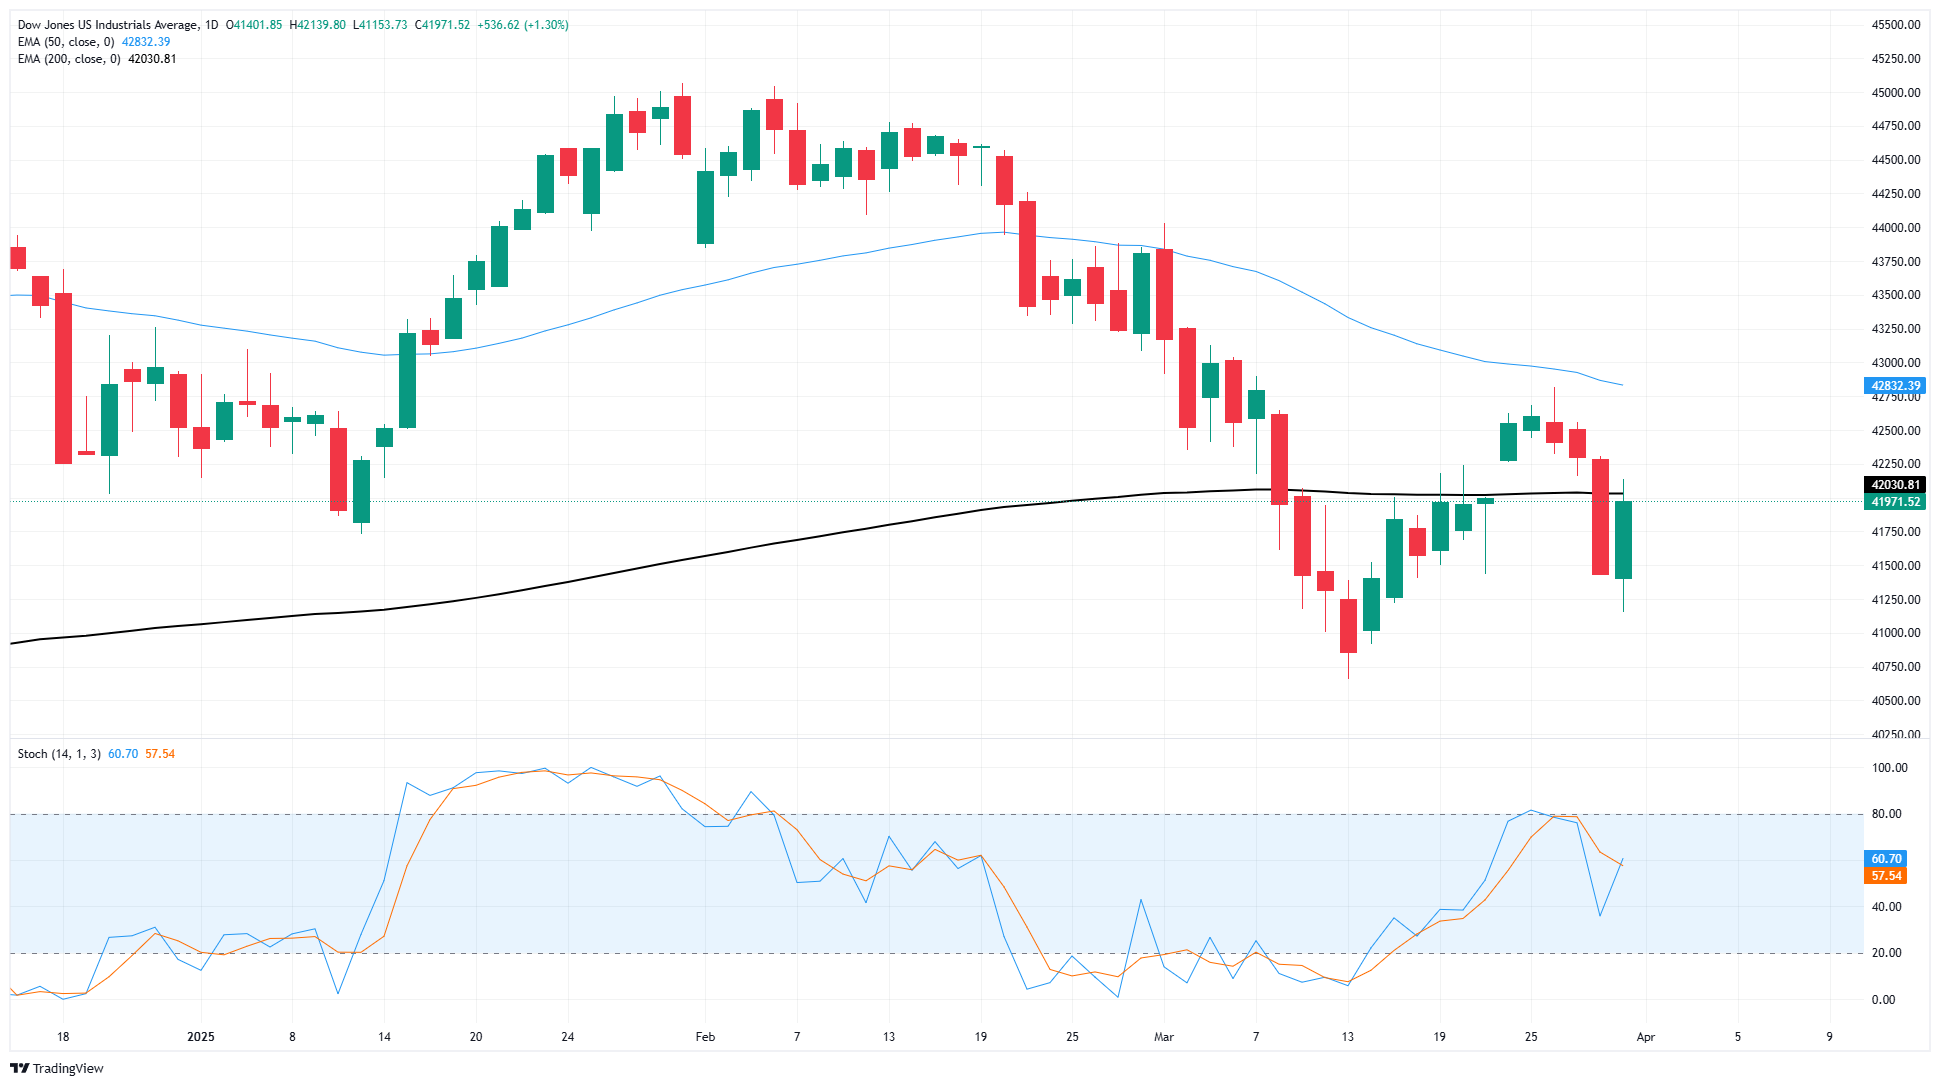This screenshot has width=1940, height=1086.
Task: Select the 1D interval label
Action: pyautogui.click(x=211, y=25)
